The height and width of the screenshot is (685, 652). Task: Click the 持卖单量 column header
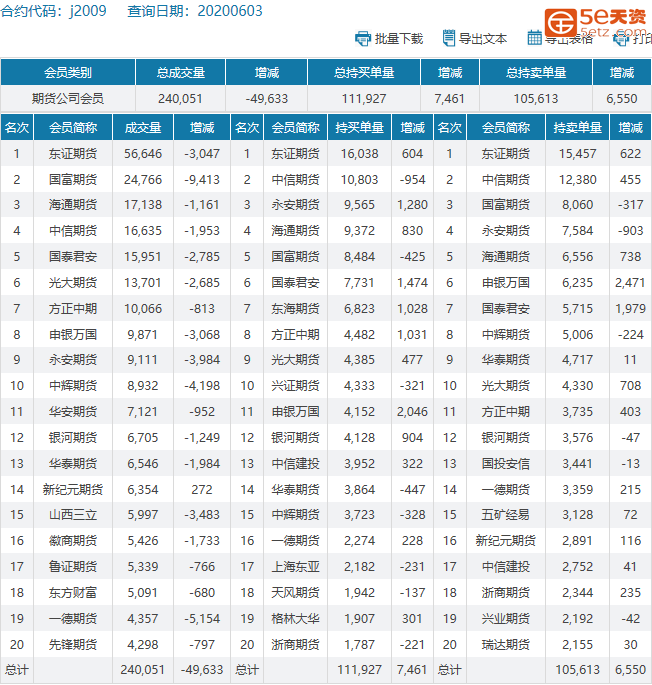click(577, 128)
